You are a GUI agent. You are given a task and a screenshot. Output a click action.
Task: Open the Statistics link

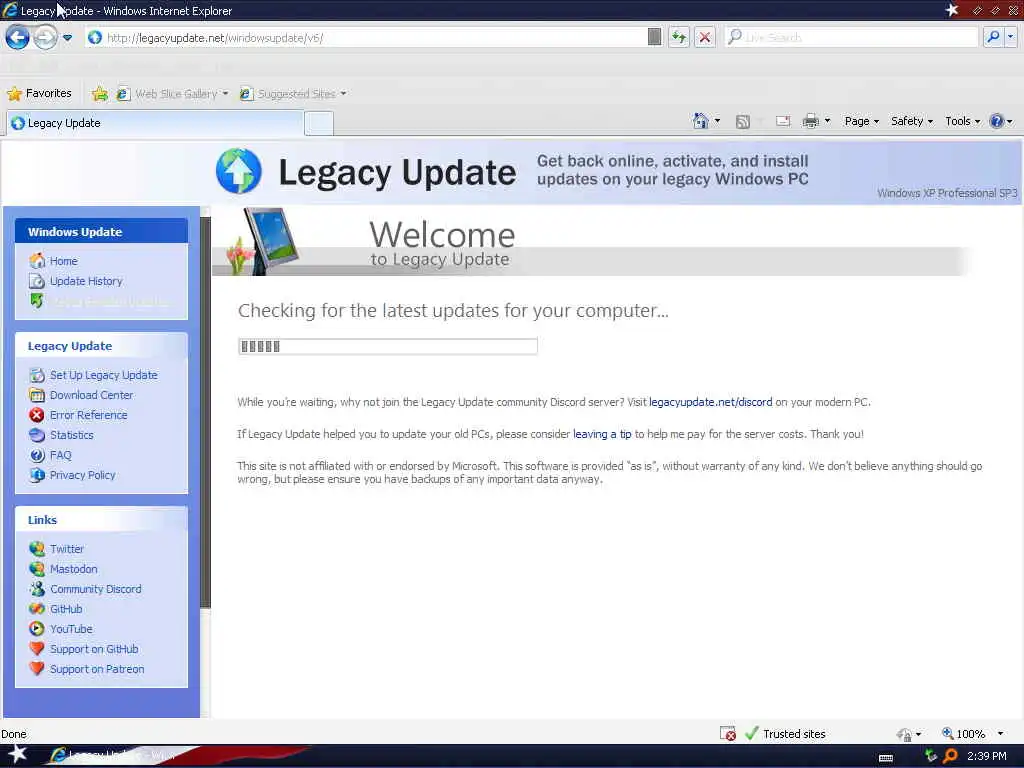coord(72,435)
